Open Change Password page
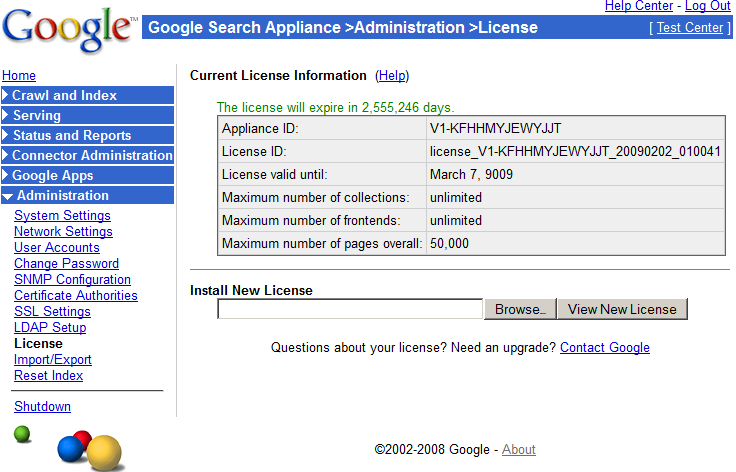This screenshot has width=736, height=472. pyautogui.click(x=66, y=263)
